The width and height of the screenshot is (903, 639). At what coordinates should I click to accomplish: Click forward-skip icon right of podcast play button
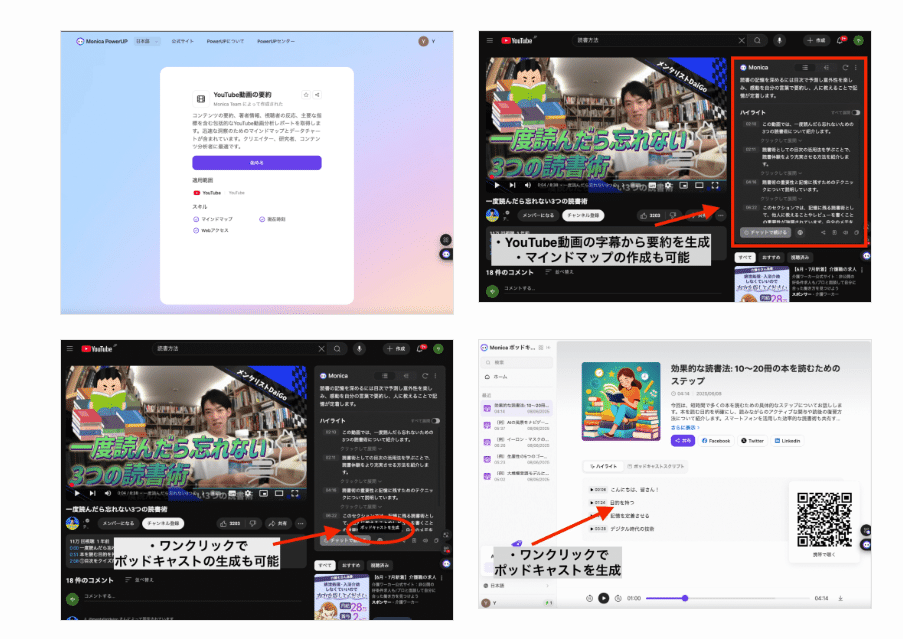618,599
